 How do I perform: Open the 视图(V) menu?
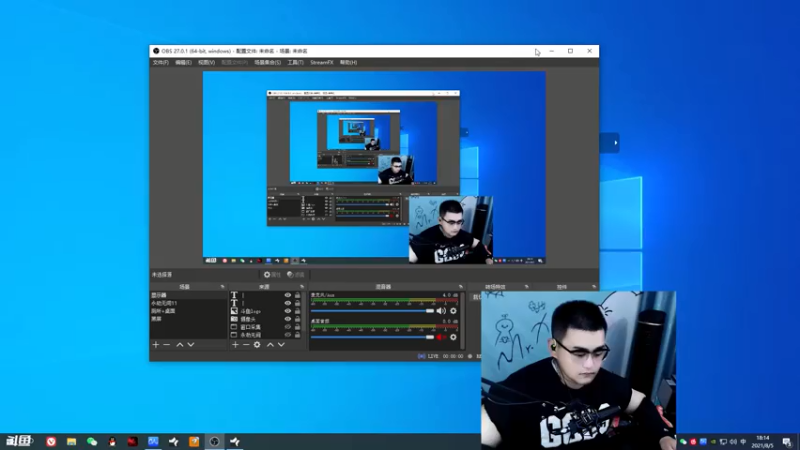(x=207, y=62)
